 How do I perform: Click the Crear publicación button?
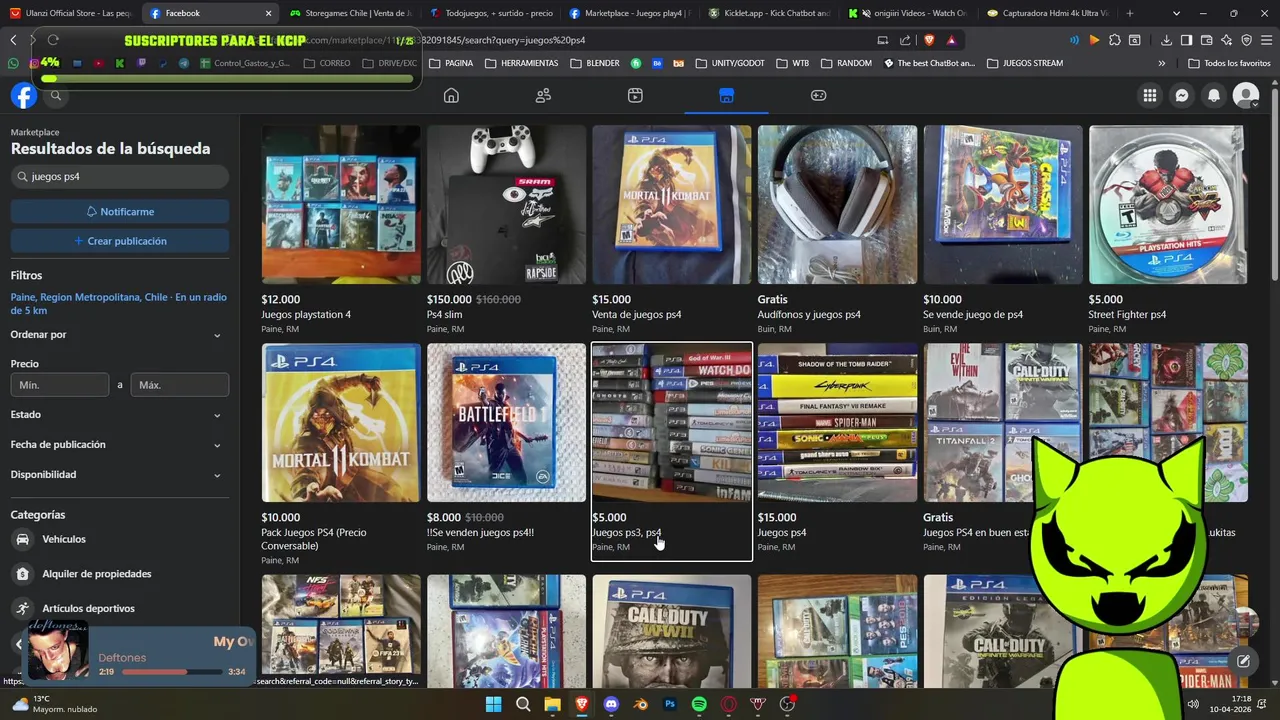click(120, 241)
